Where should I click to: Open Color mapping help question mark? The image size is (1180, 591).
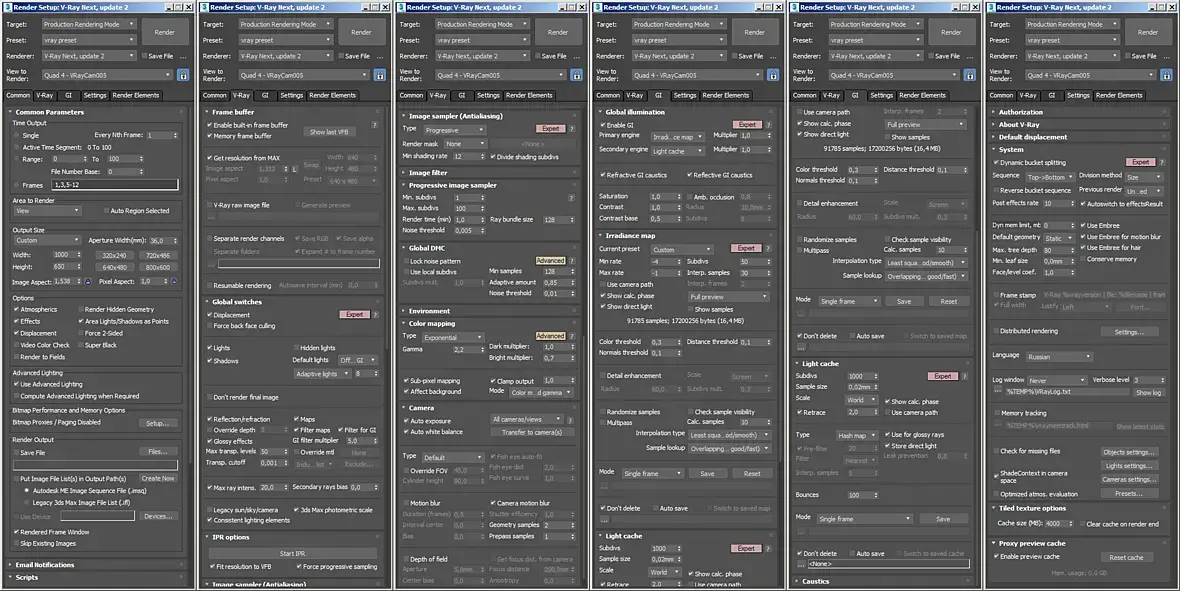pyautogui.click(x=572, y=336)
